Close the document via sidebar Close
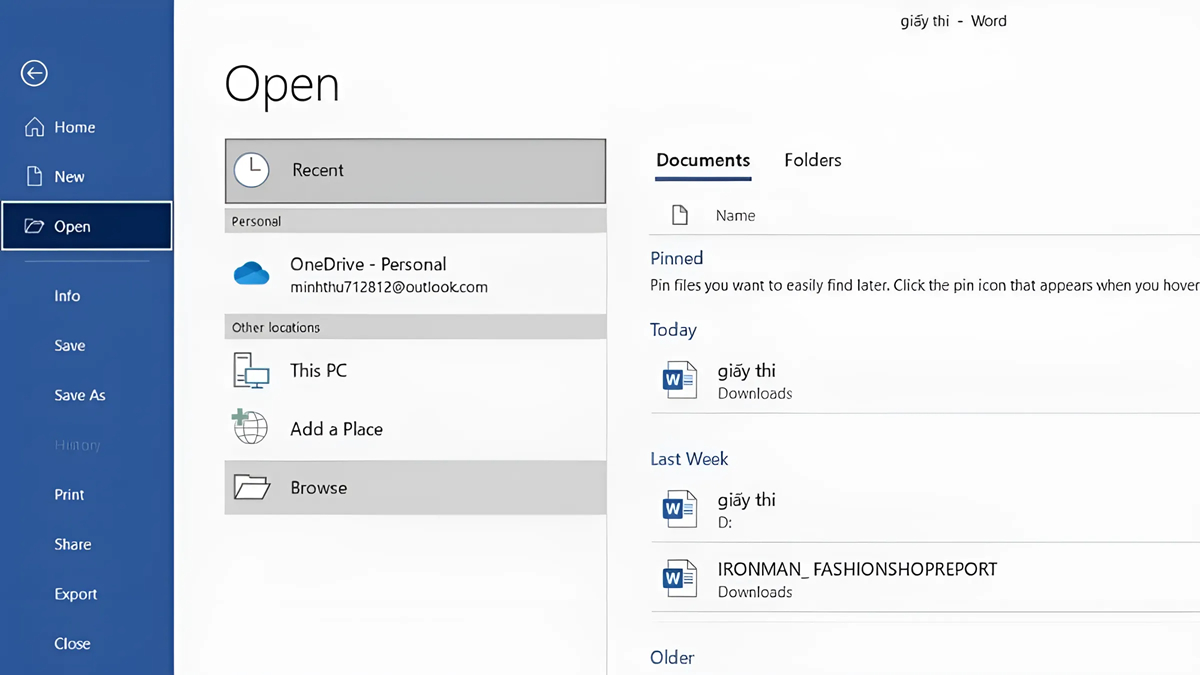 point(72,644)
